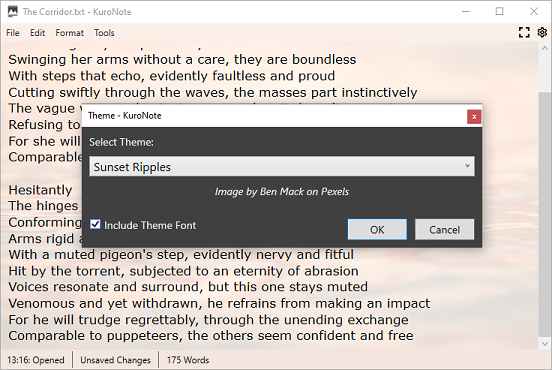Screen dimensions: 552x370
Task: Open the Tools menu
Action: [104, 33]
